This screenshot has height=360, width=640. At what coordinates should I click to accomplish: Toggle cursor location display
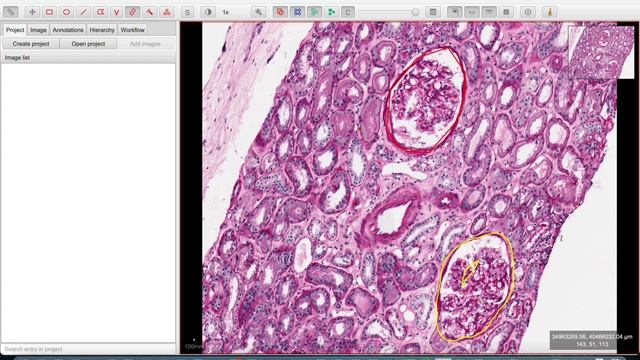point(472,12)
